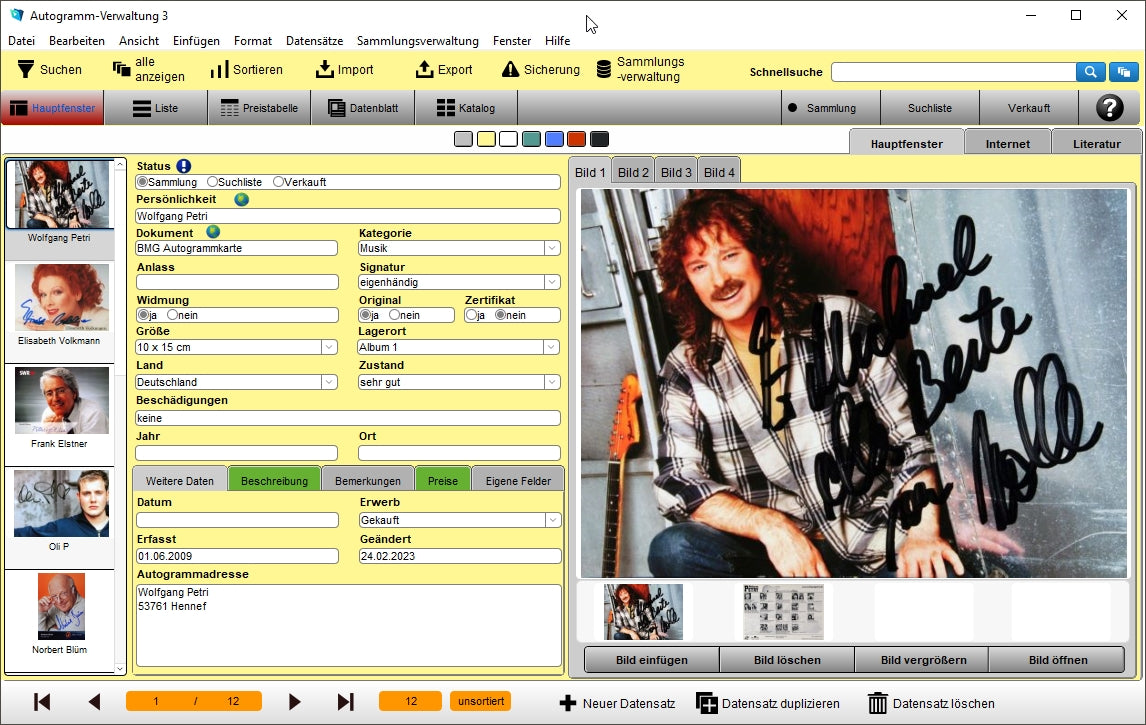The image size is (1146, 725).
Task: Expand the Zustand combo box
Action: click(x=551, y=382)
